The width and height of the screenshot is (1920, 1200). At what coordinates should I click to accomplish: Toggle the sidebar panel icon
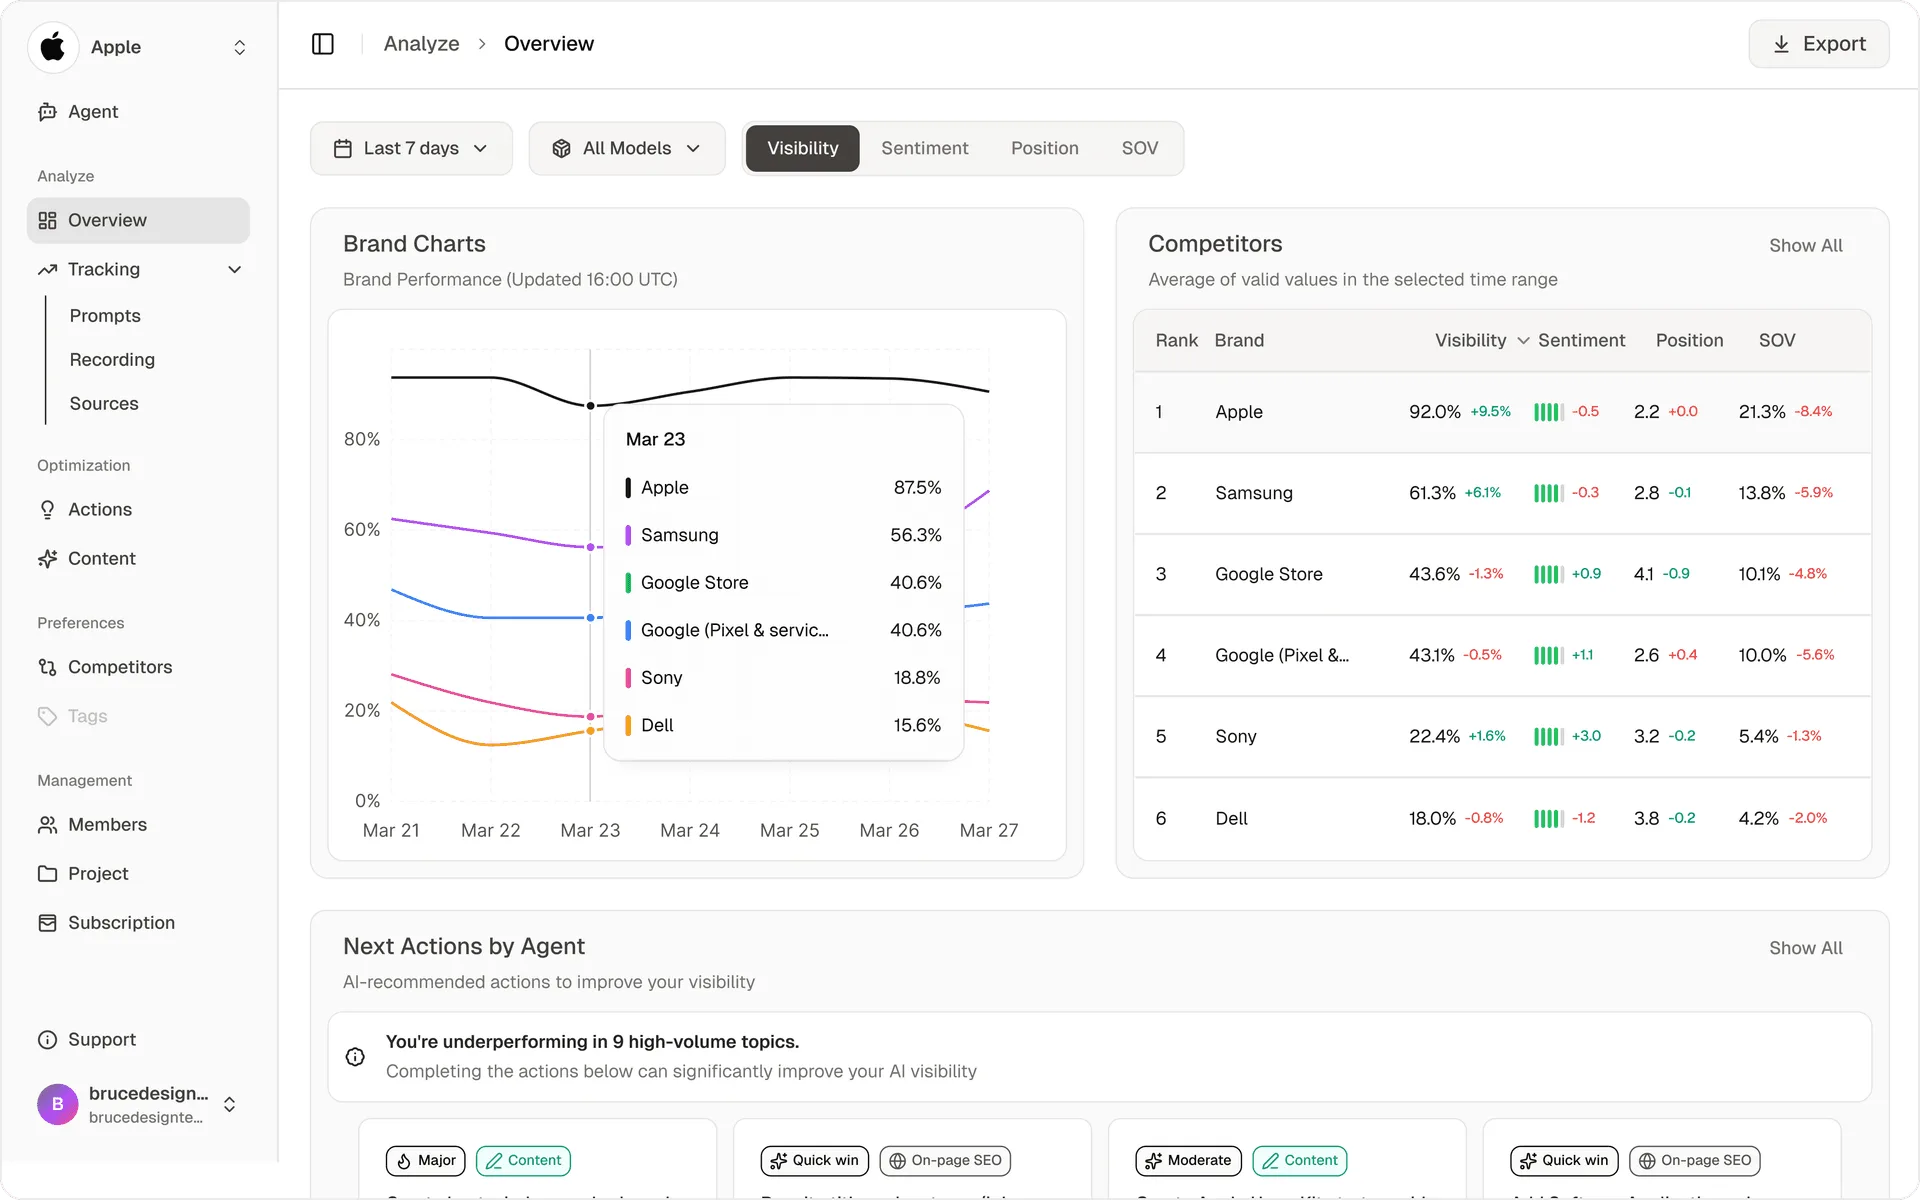pos(323,44)
